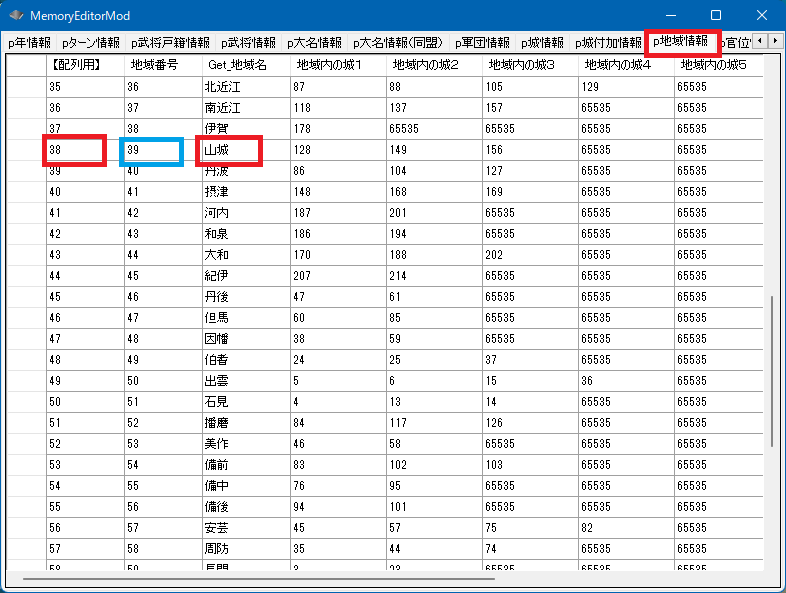Click the vertical scrollbar thumb
Viewport: 786px width, 593px height.
[773, 370]
